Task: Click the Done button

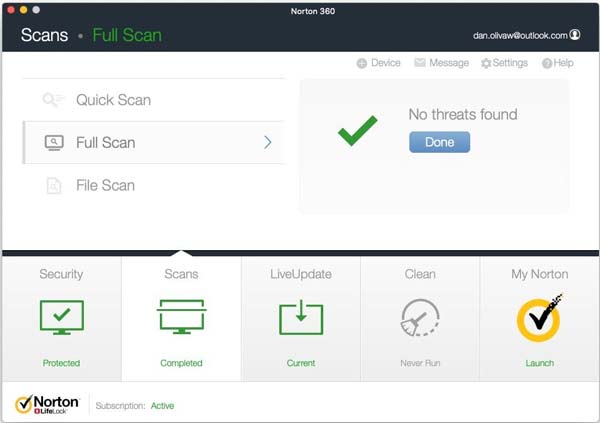Action: pyautogui.click(x=439, y=142)
